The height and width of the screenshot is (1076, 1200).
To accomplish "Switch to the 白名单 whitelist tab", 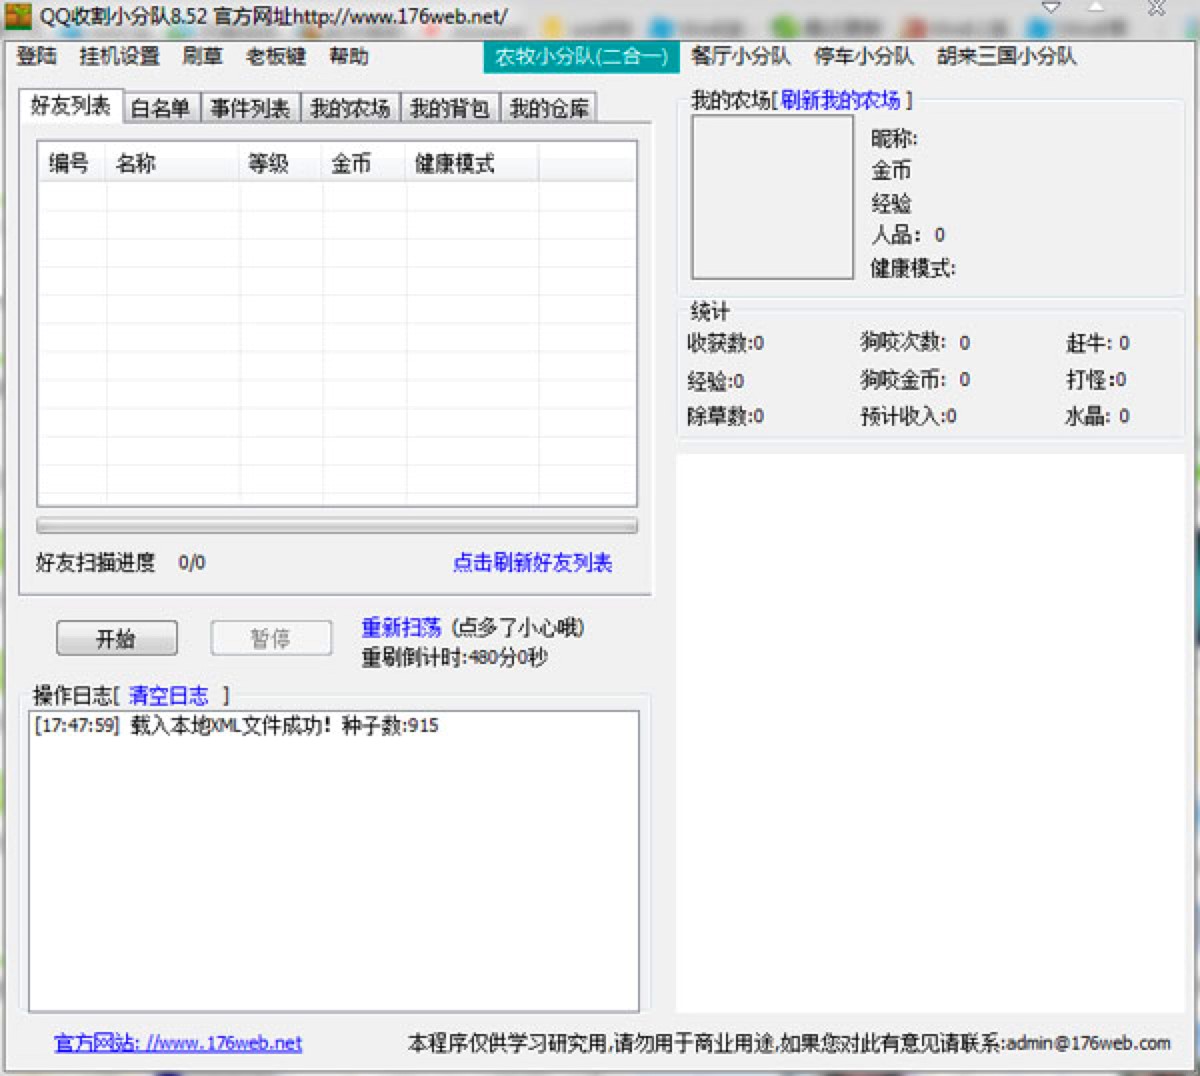I will click(160, 106).
